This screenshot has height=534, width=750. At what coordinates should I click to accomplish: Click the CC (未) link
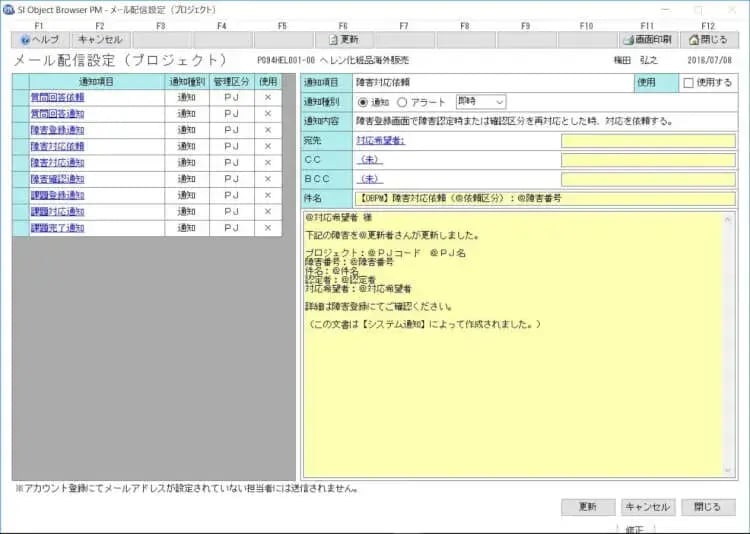tap(369, 160)
